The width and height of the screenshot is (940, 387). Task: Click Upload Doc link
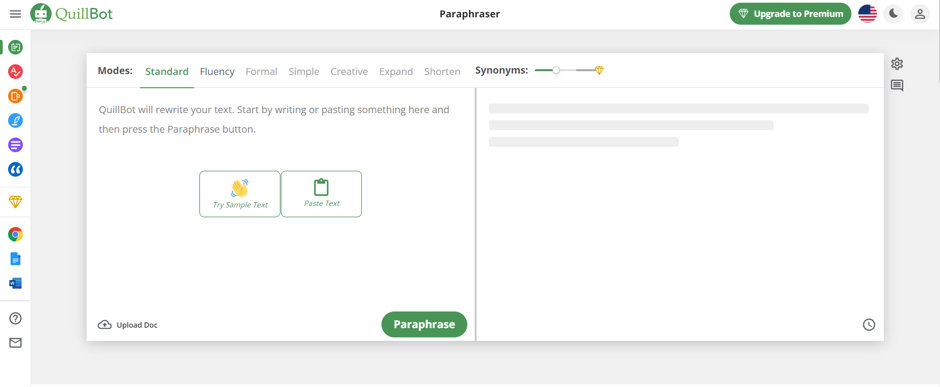128,325
